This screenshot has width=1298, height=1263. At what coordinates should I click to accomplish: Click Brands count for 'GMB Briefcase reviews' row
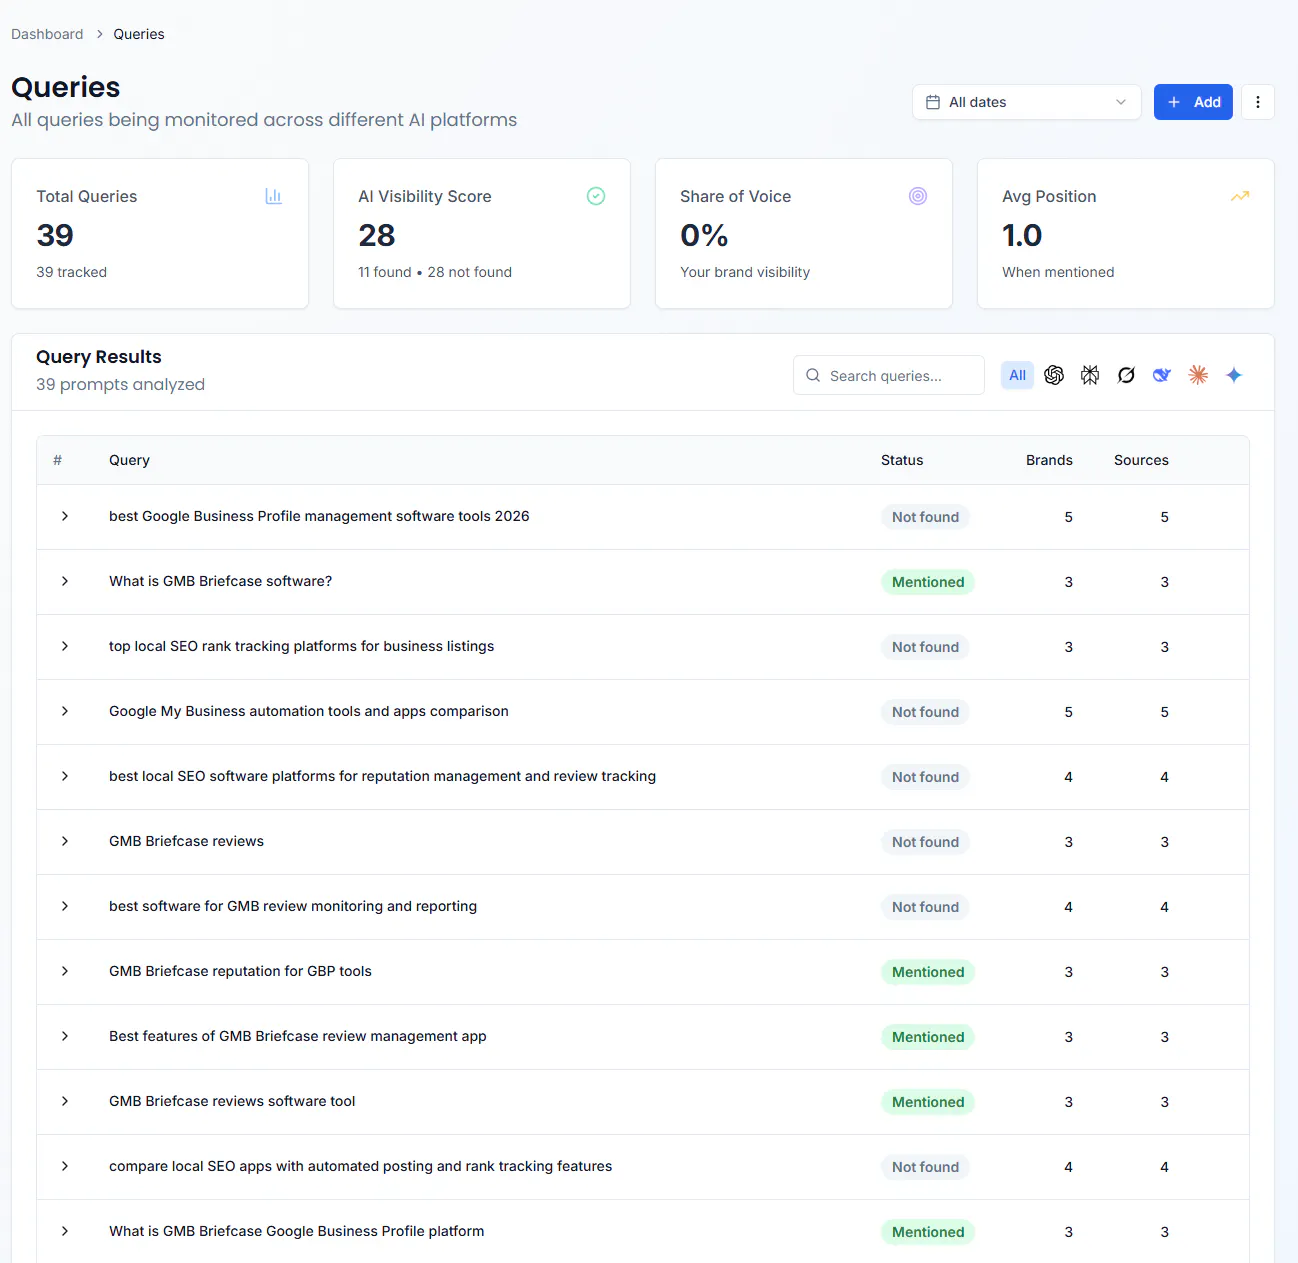click(x=1068, y=842)
